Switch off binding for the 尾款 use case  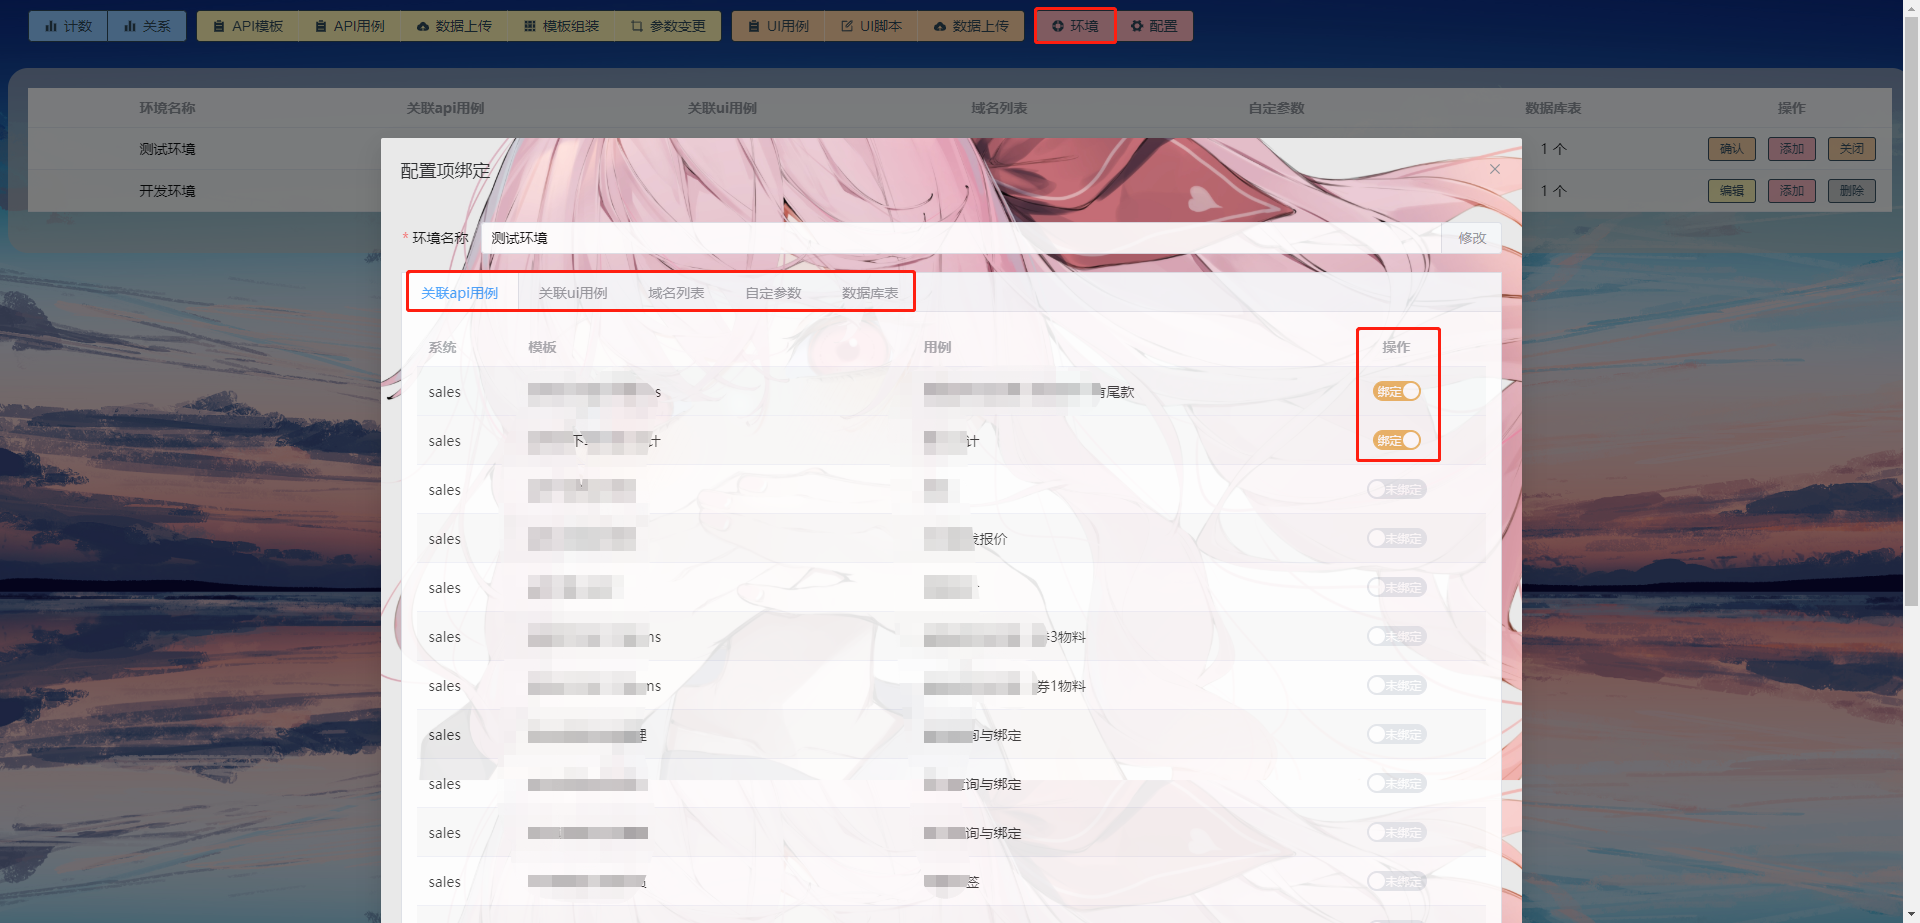[1396, 391]
